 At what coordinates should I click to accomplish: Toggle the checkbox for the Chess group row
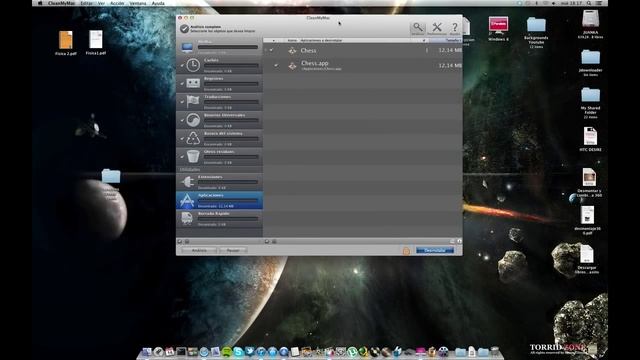click(271, 50)
